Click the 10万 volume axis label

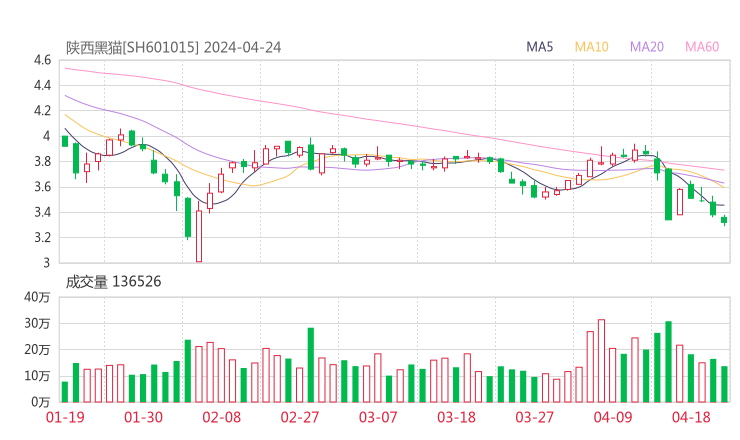[x=37, y=376]
